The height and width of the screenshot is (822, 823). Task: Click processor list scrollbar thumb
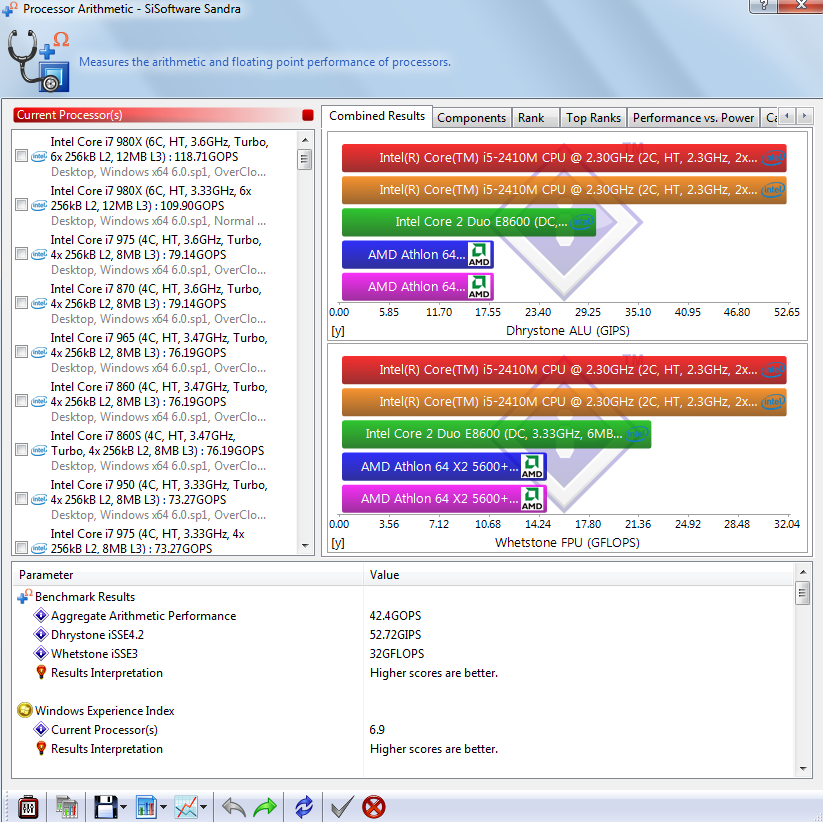click(304, 159)
